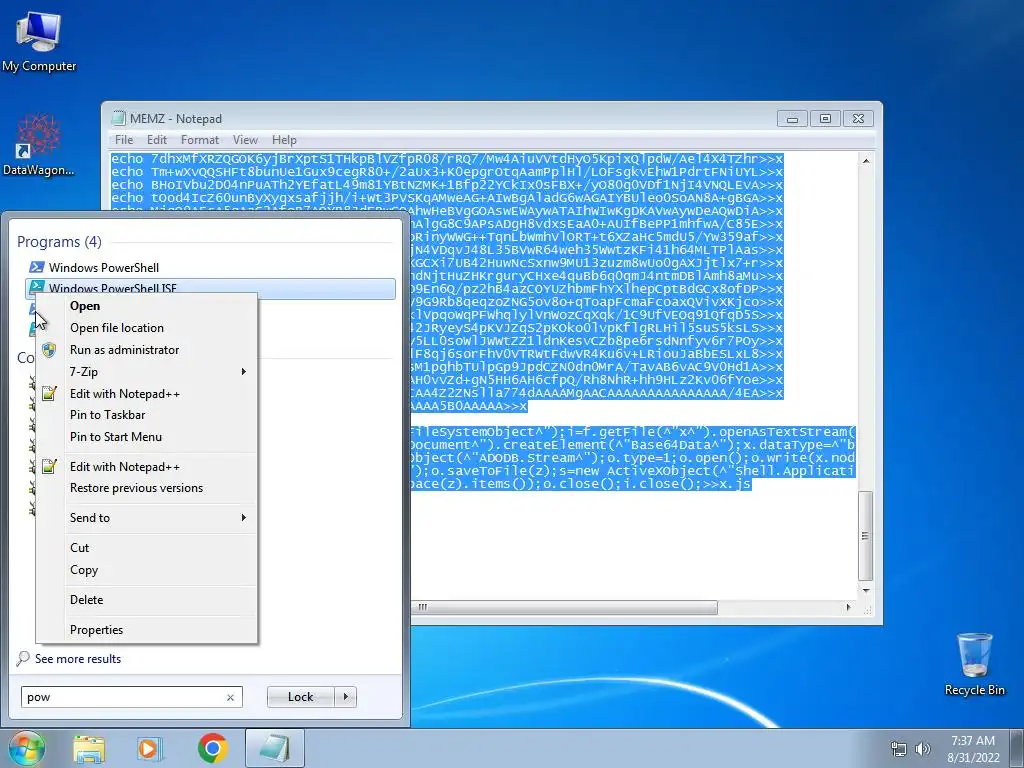Choose Copy in the context menu
The height and width of the screenshot is (768, 1024).
click(x=147, y=570)
